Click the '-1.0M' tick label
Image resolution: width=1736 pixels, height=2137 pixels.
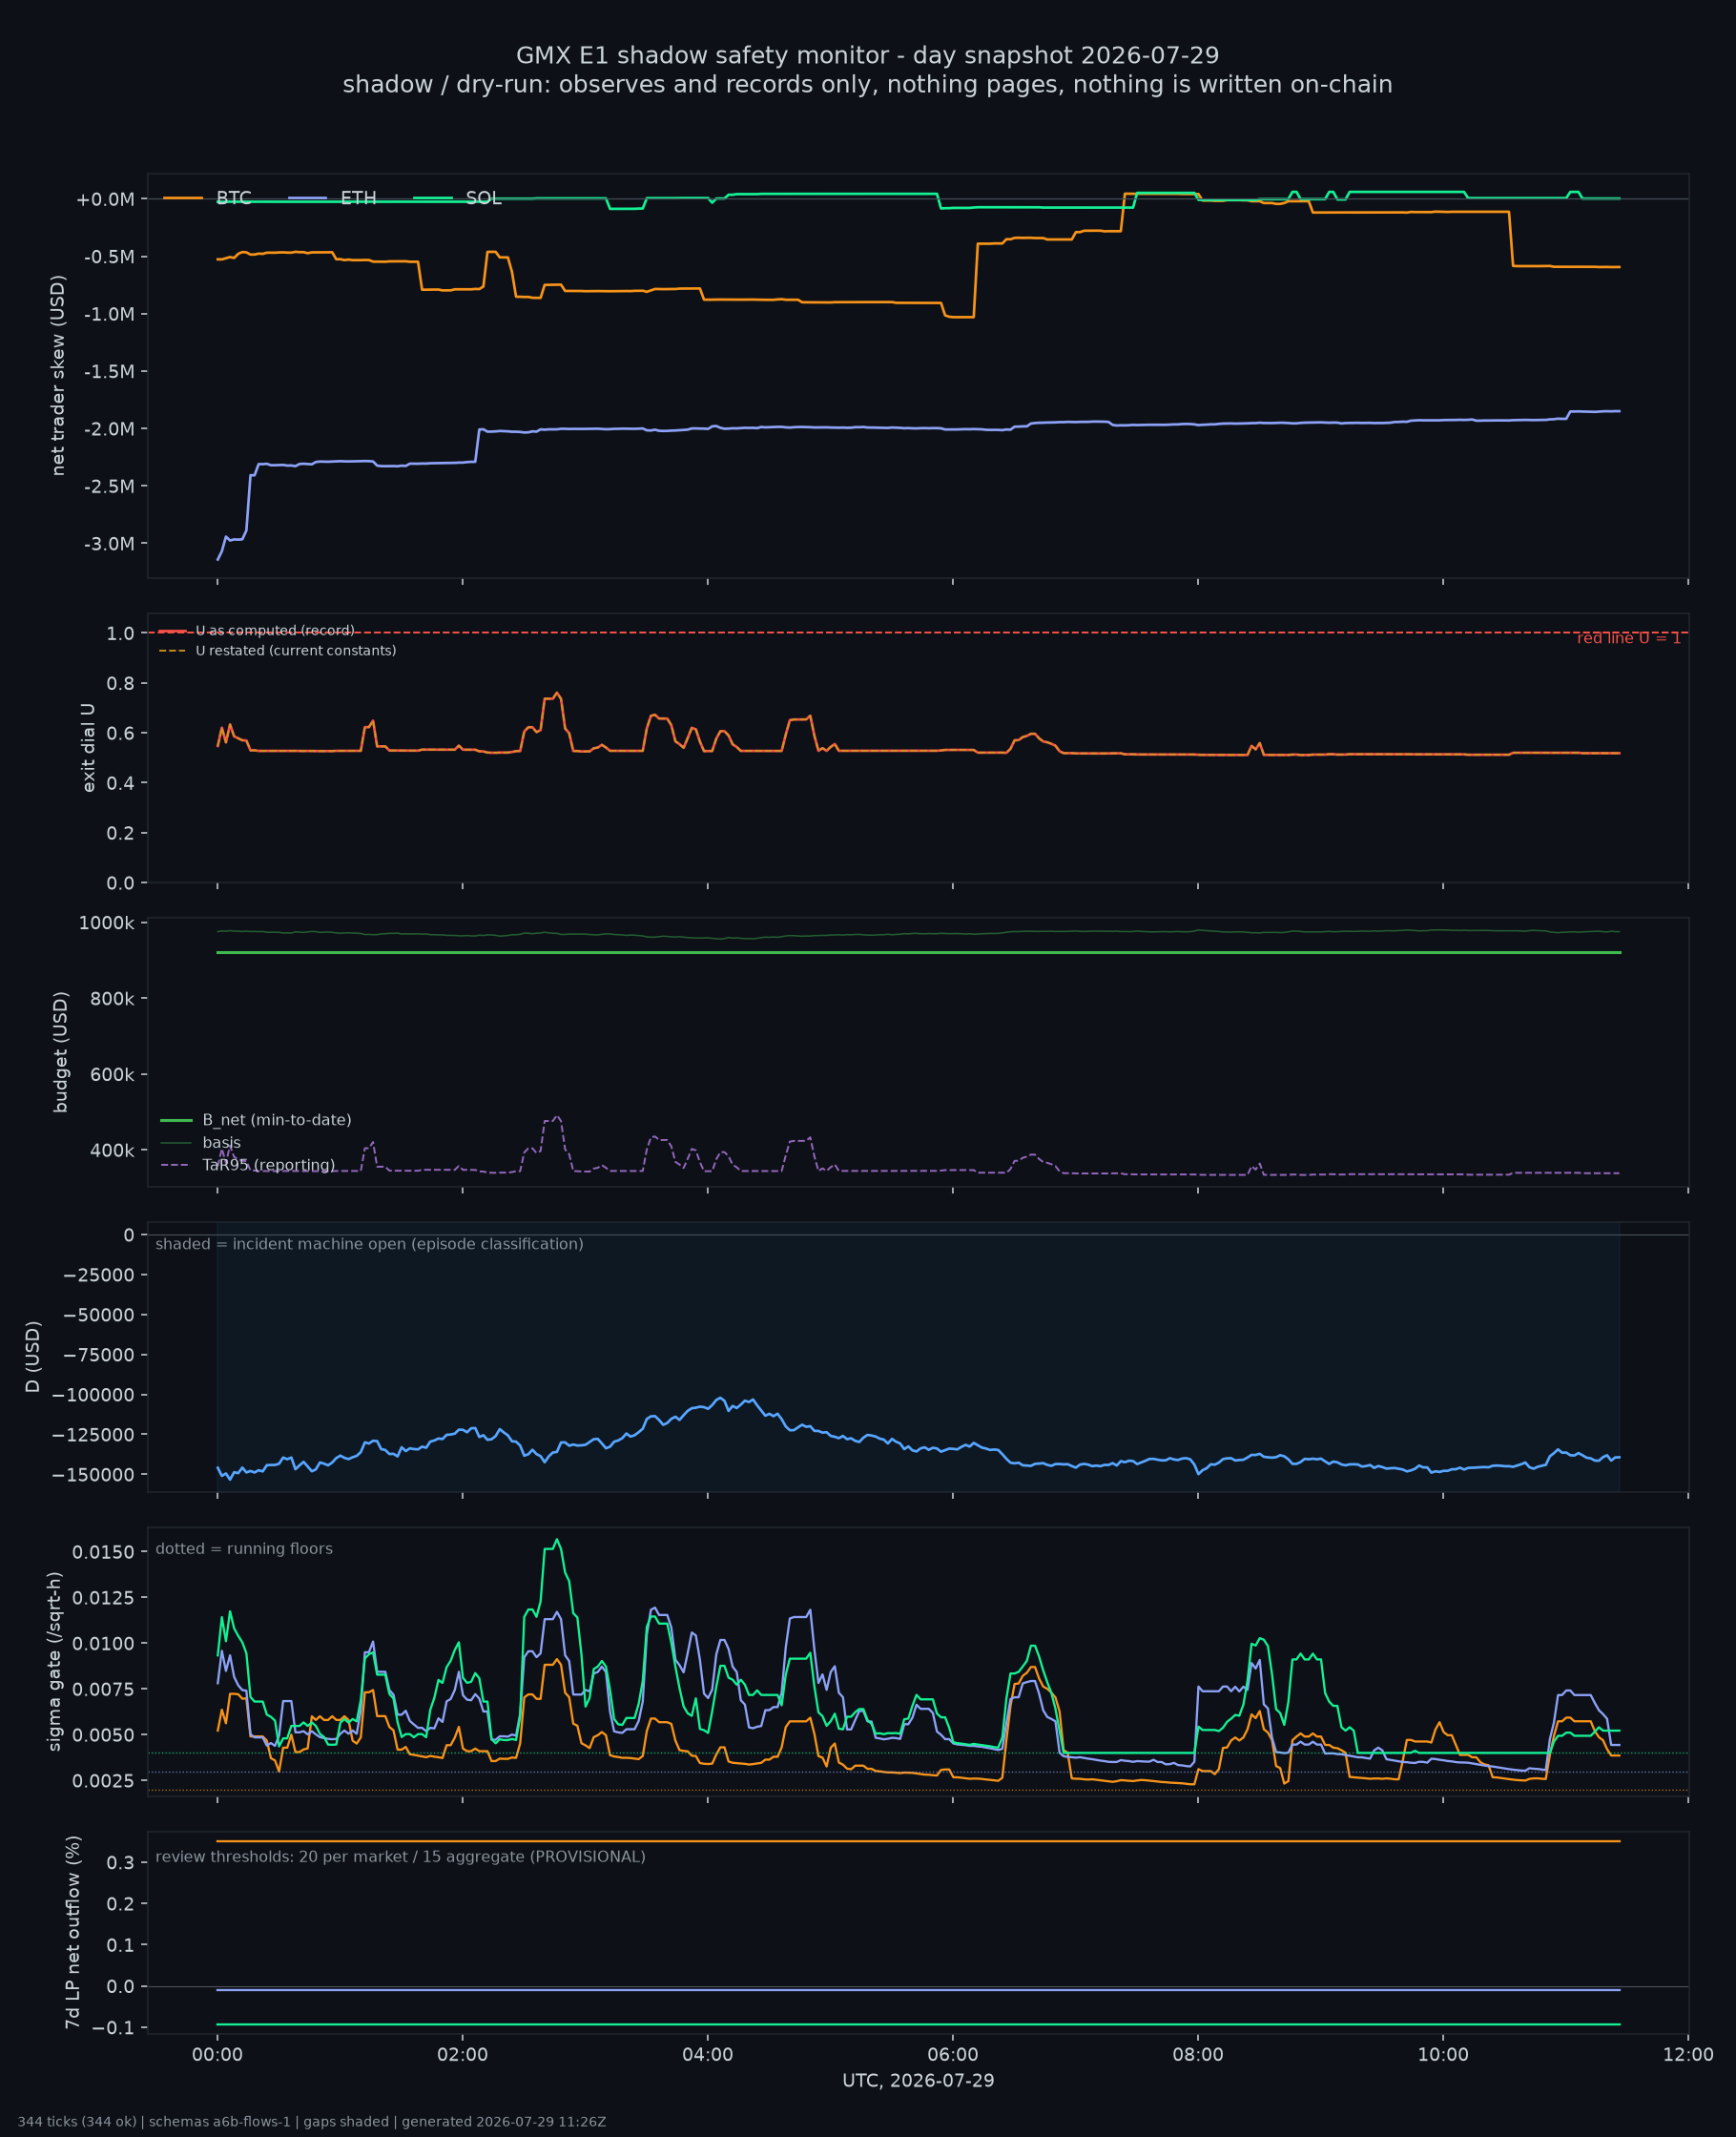point(109,314)
